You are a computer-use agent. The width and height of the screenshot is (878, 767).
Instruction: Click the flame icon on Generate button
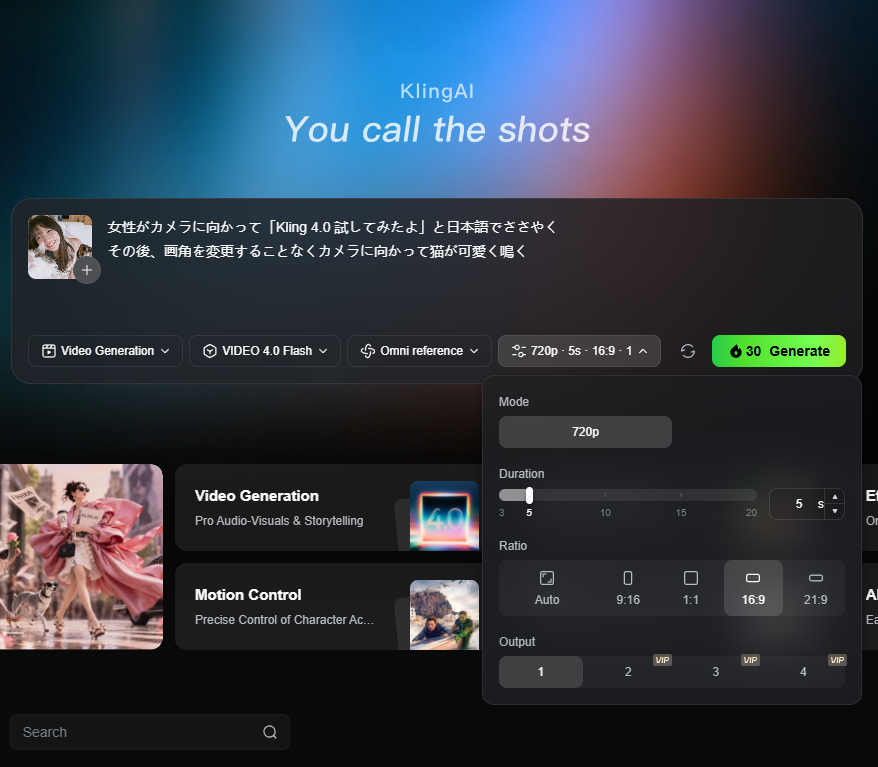(735, 351)
